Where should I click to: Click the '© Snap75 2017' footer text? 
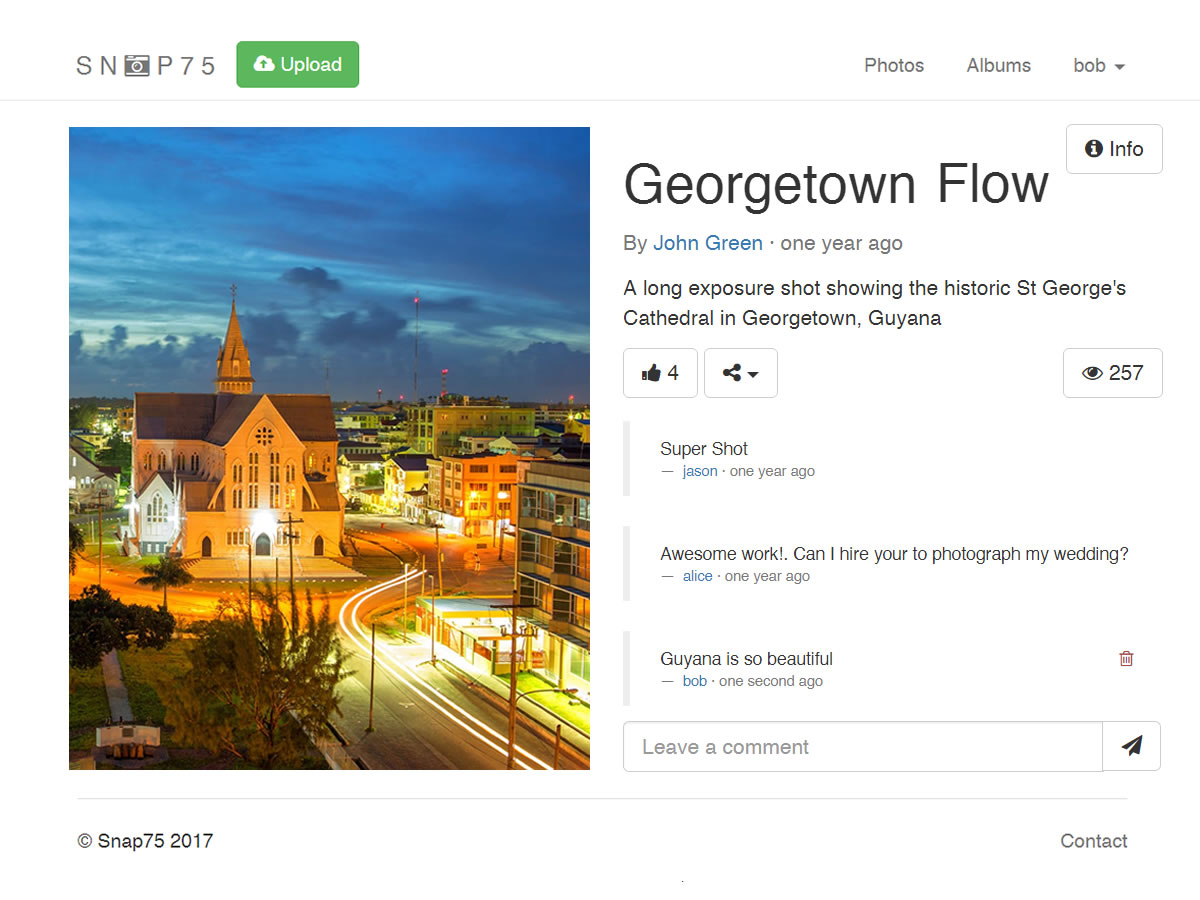145,841
